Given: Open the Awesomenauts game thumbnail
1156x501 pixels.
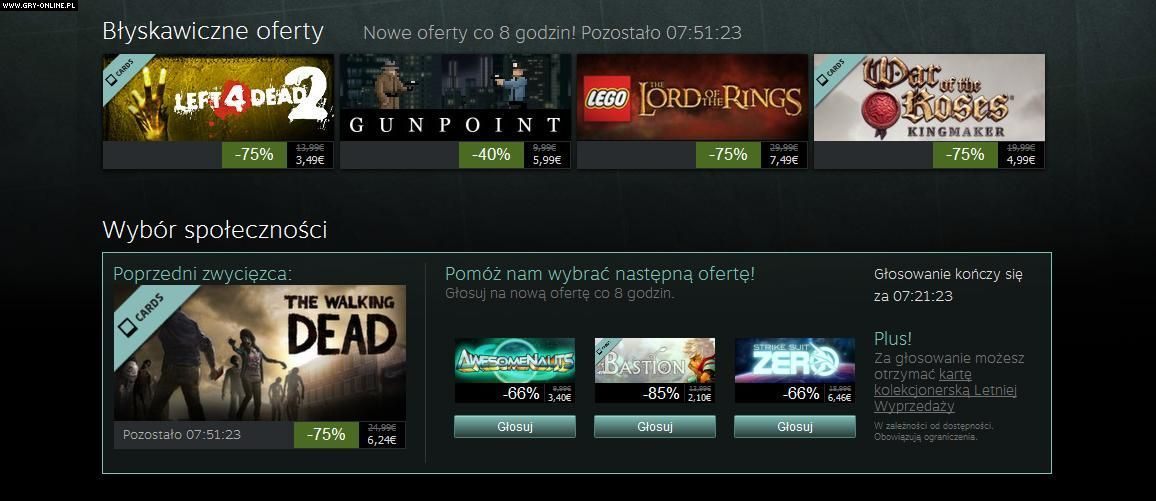Looking at the screenshot, I should tap(515, 360).
